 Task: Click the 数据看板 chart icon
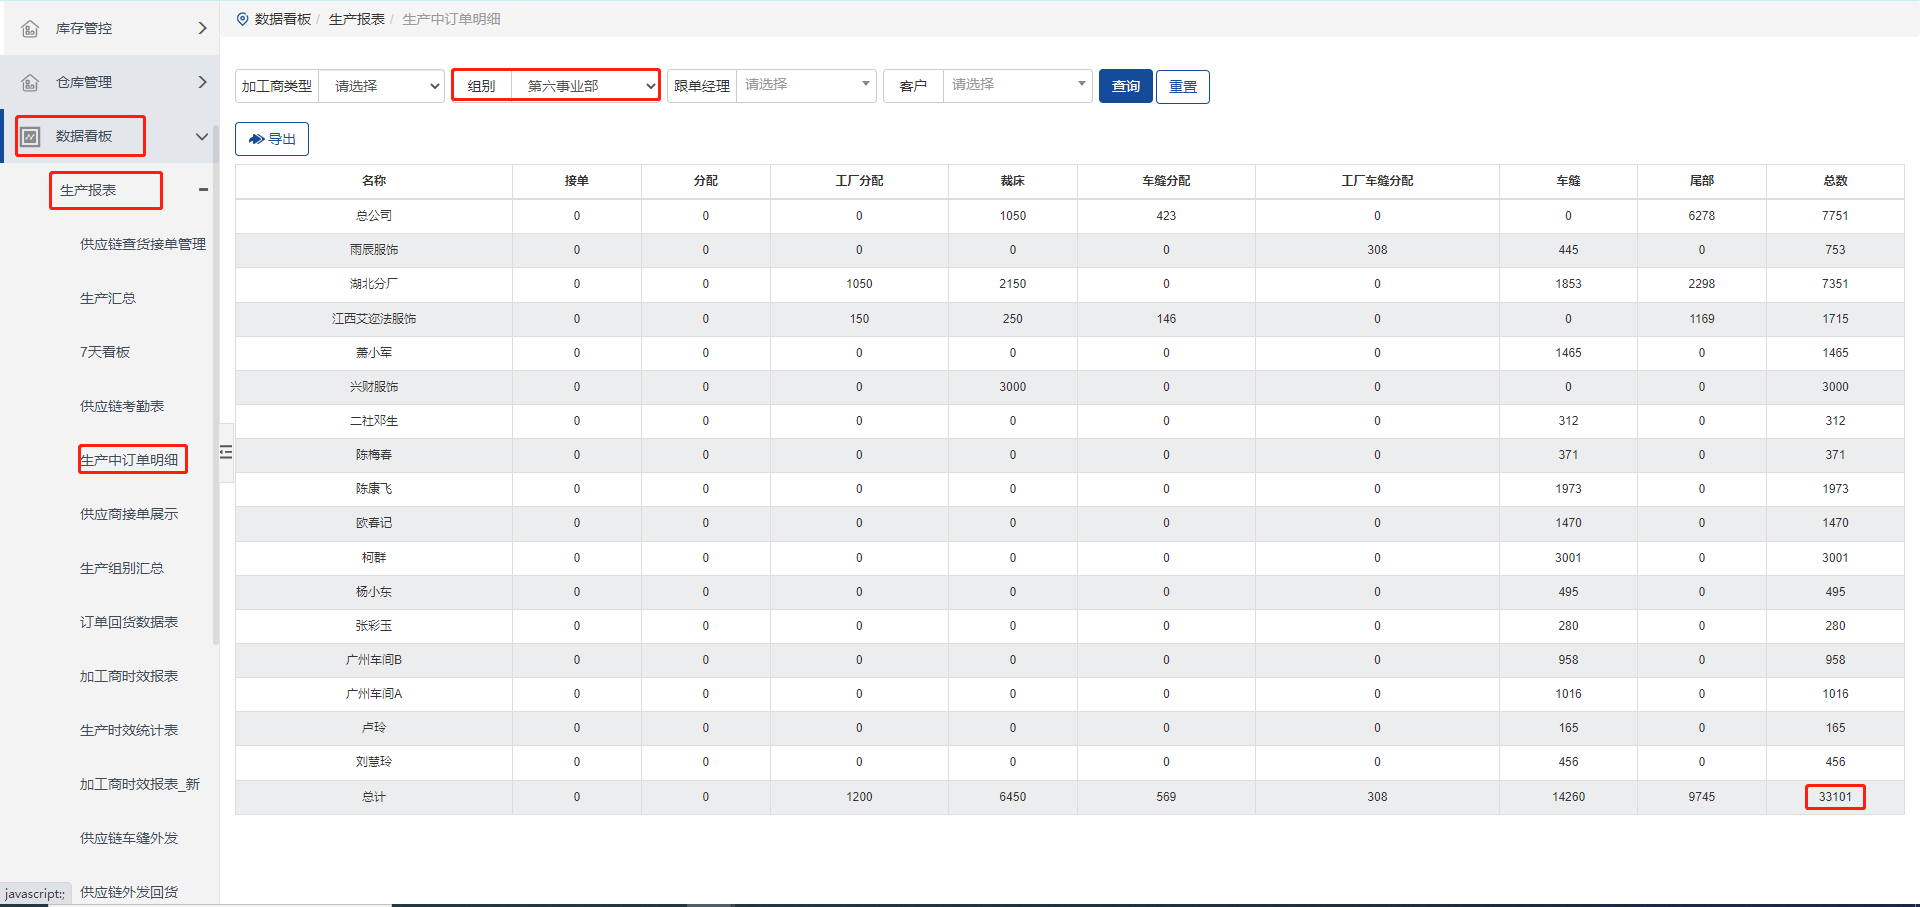tap(31, 136)
